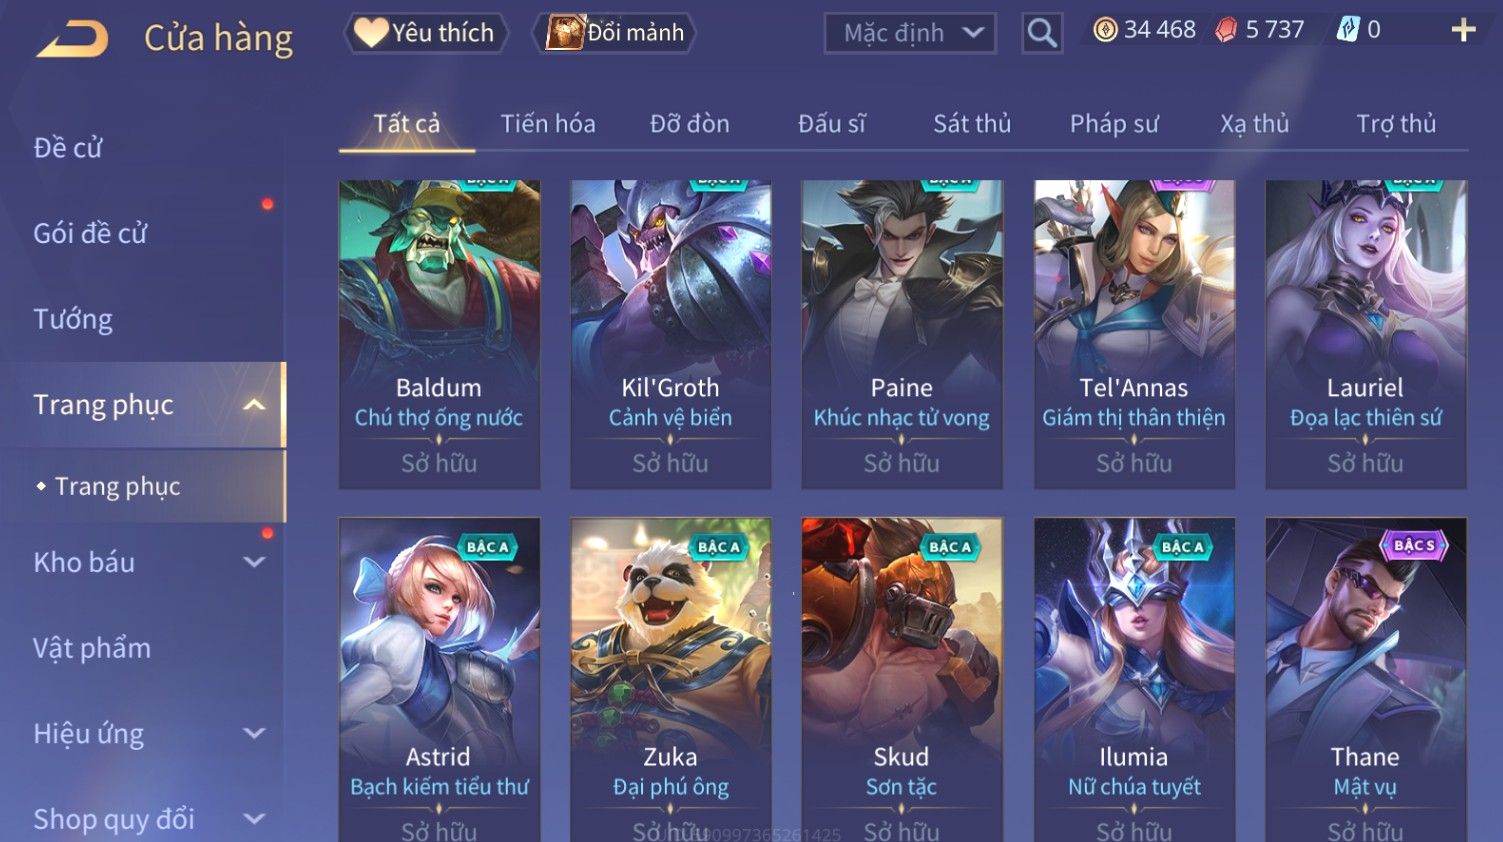Click the red ruby currency icon
1503x842 pixels.
[1226, 30]
